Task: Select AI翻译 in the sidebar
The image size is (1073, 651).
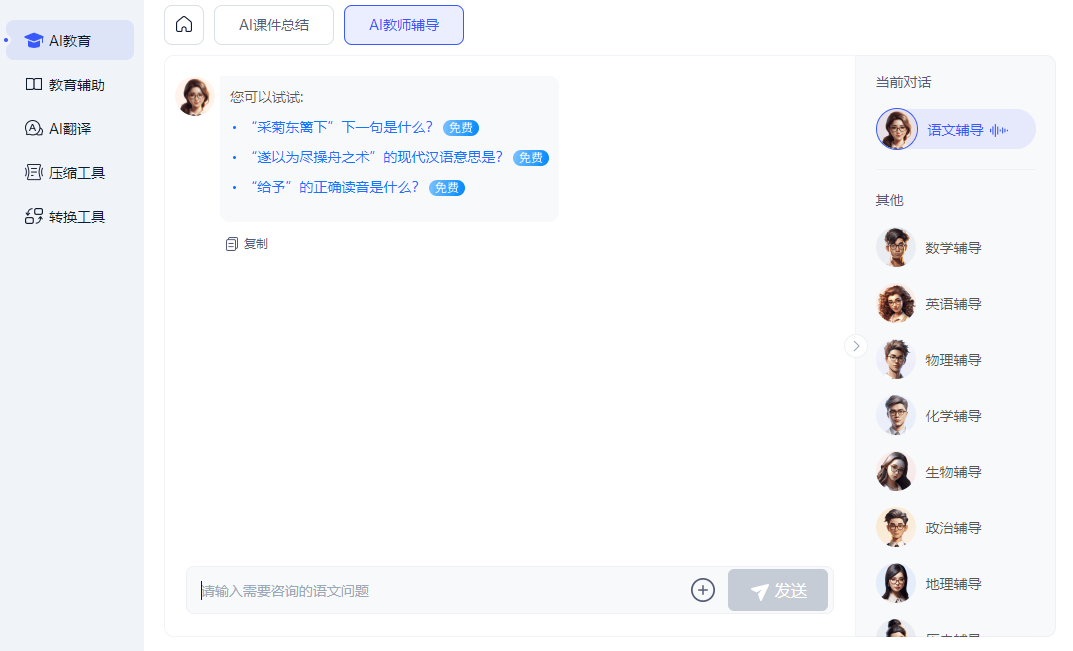Action: 70,129
